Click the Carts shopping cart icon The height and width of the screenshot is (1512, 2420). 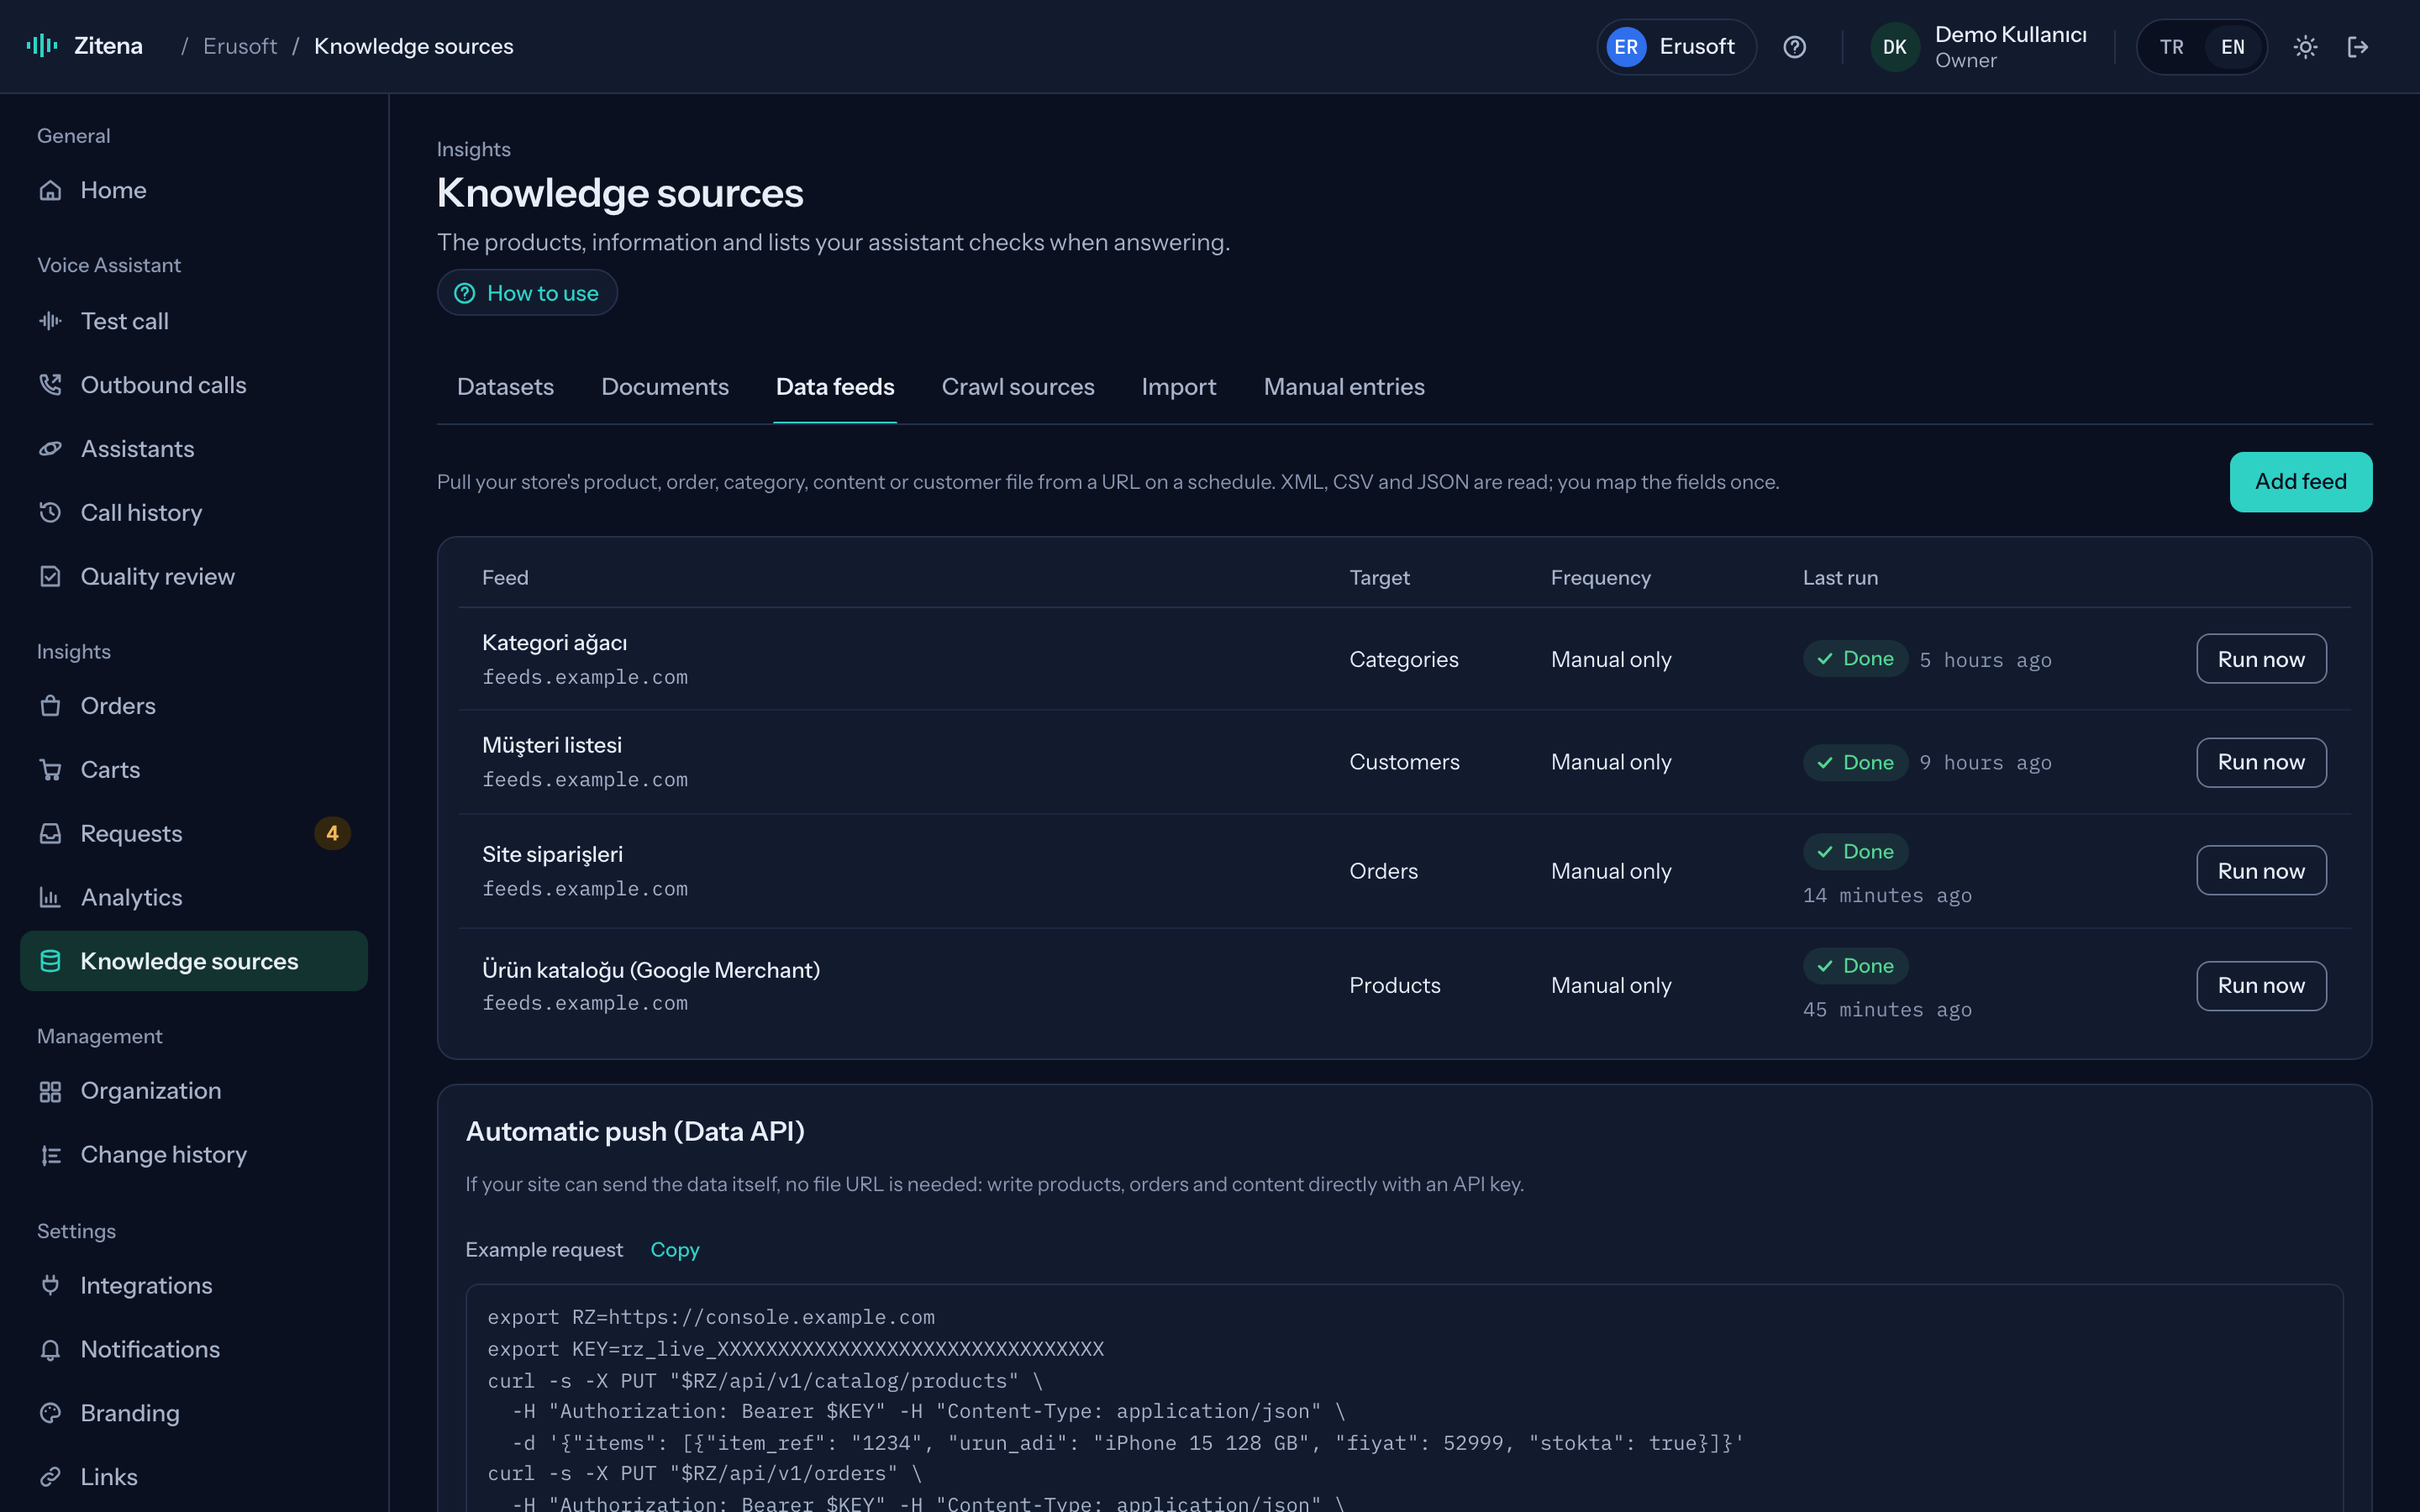pyautogui.click(x=50, y=770)
